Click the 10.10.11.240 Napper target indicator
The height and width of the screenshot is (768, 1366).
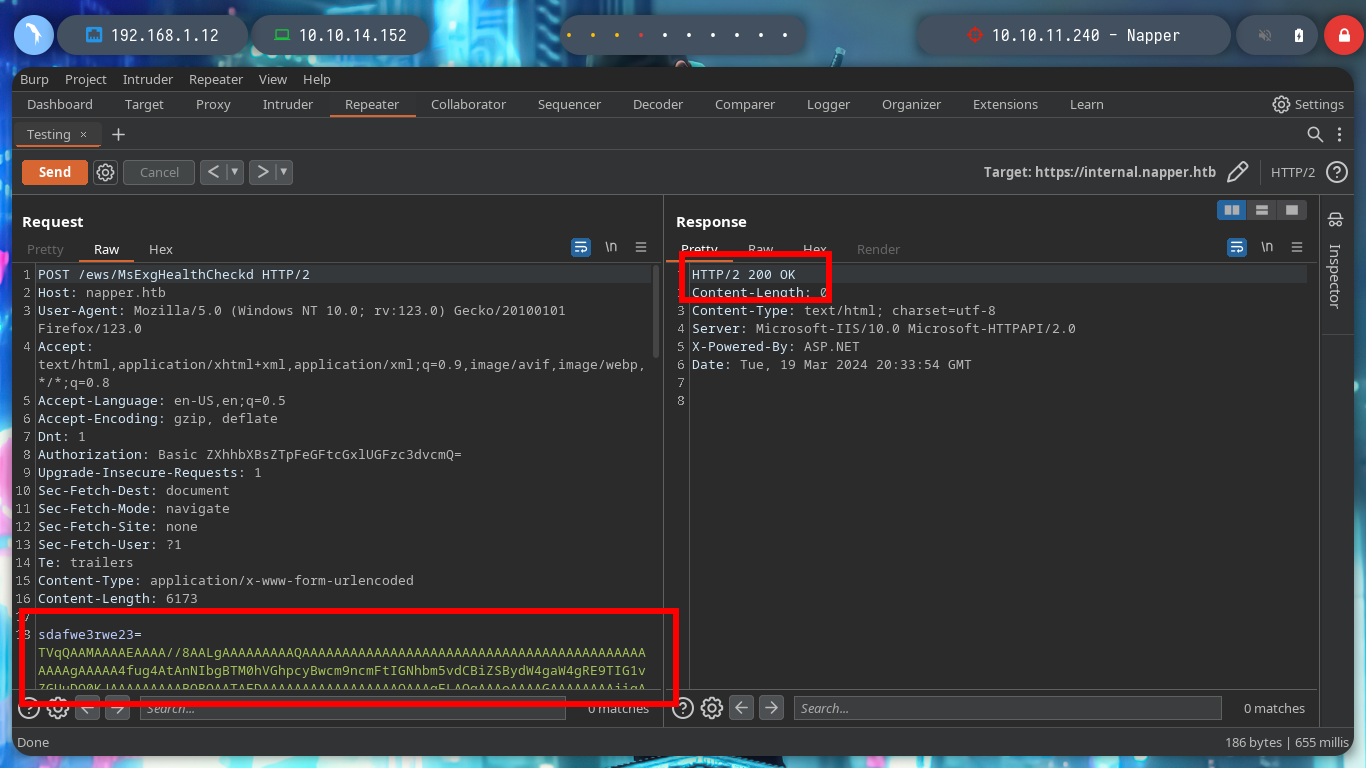click(1073, 35)
